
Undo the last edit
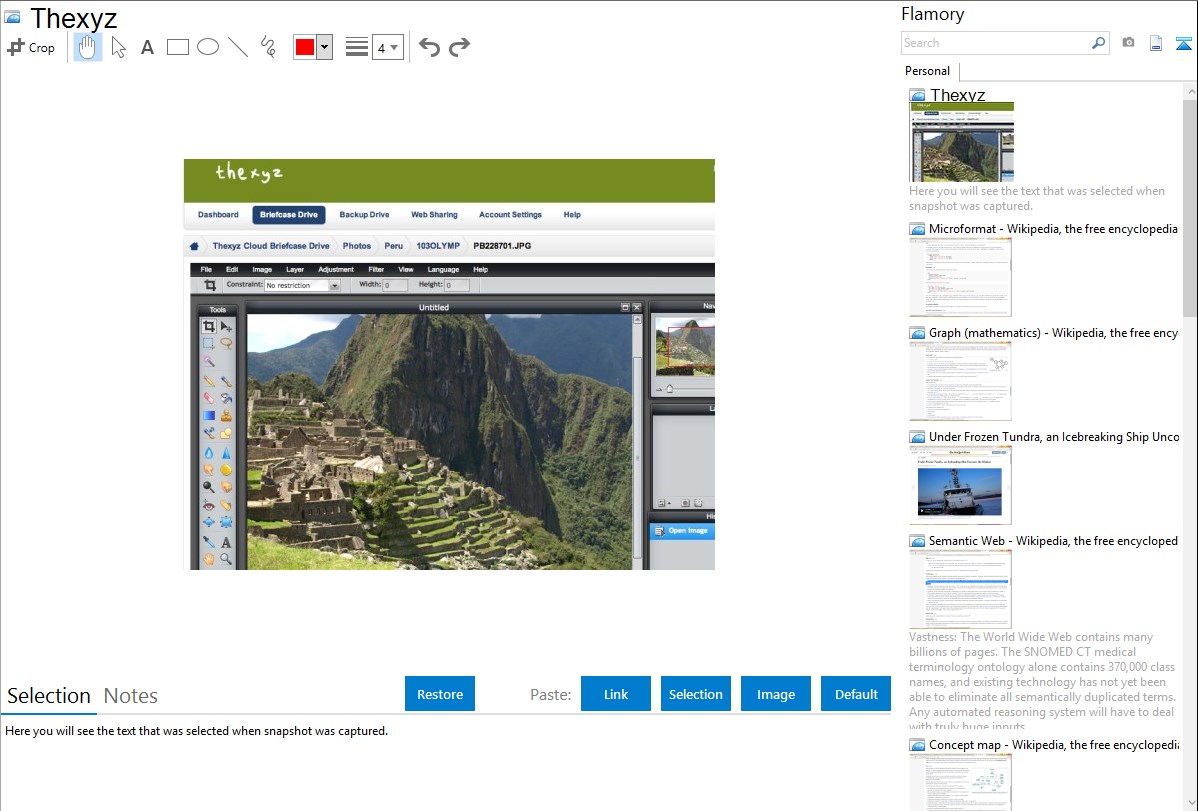coord(429,47)
